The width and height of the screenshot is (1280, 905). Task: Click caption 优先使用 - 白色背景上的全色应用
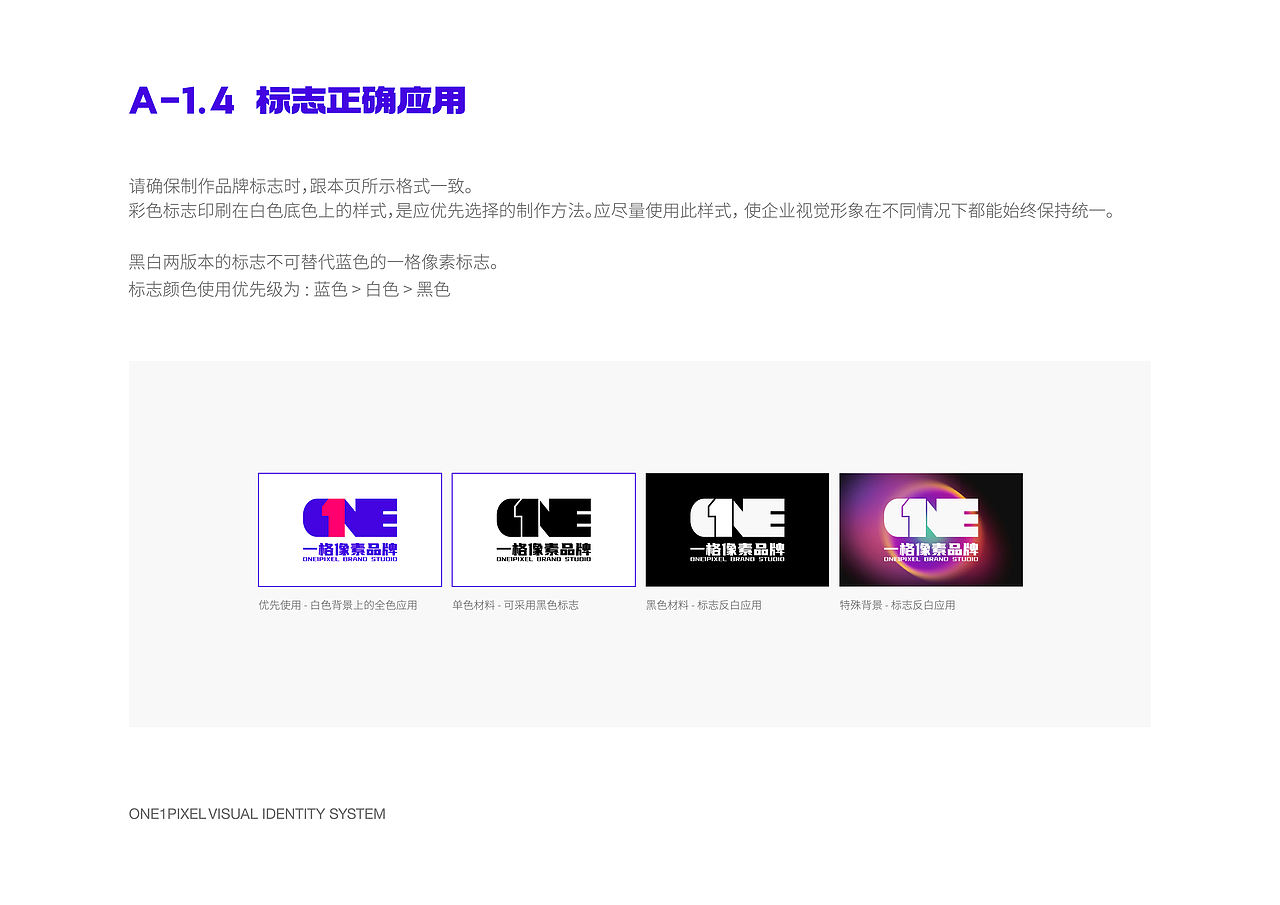pos(338,605)
